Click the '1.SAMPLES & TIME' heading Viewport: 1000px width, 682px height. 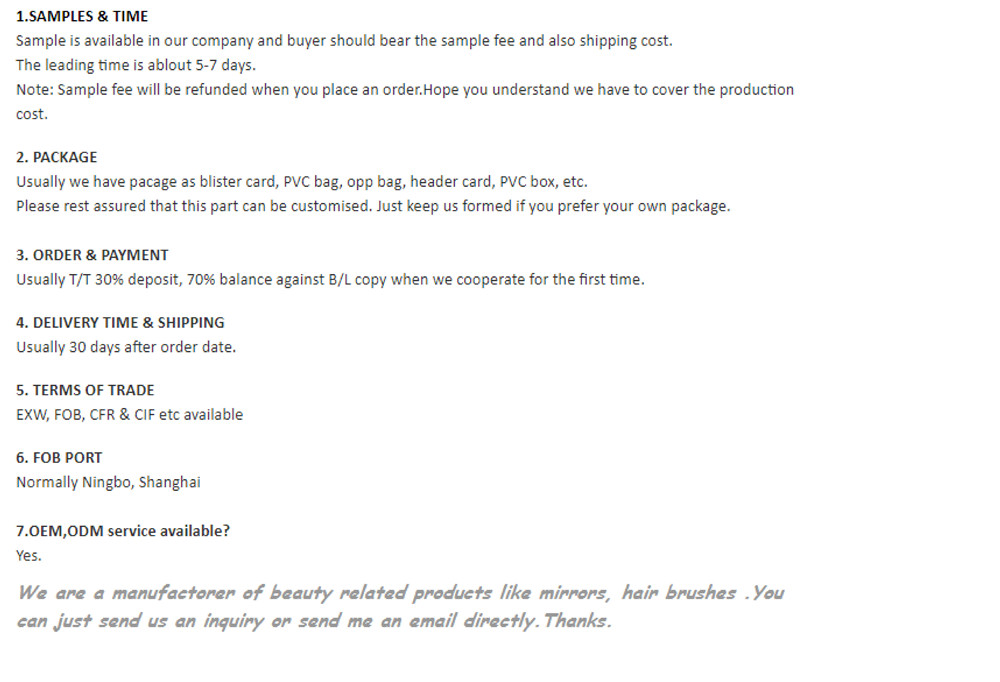coord(82,17)
